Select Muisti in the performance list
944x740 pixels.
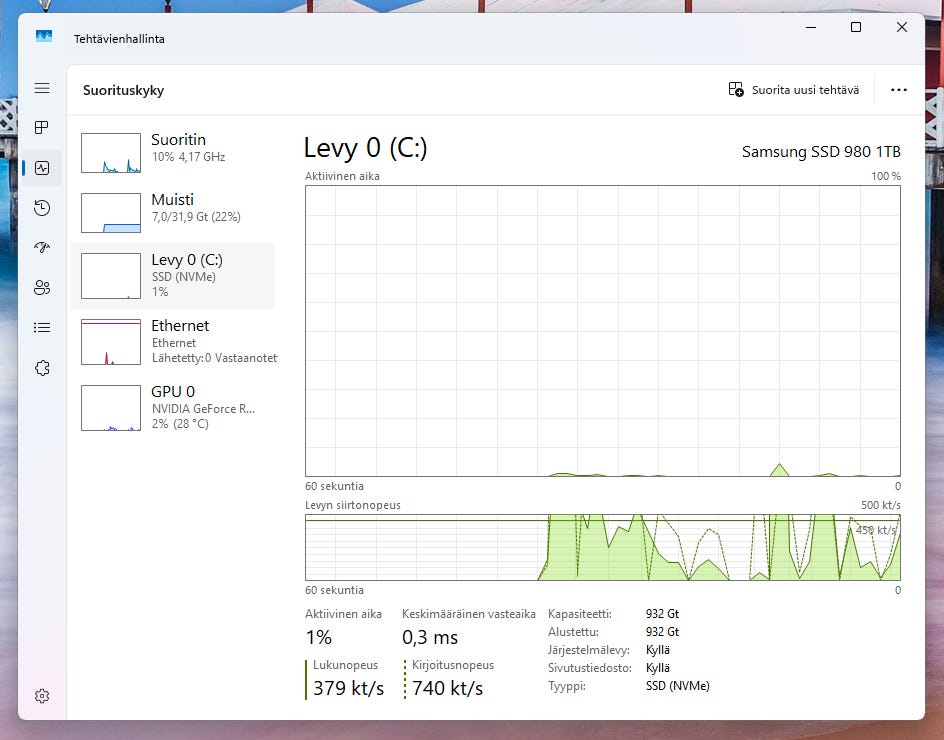click(x=173, y=213)
